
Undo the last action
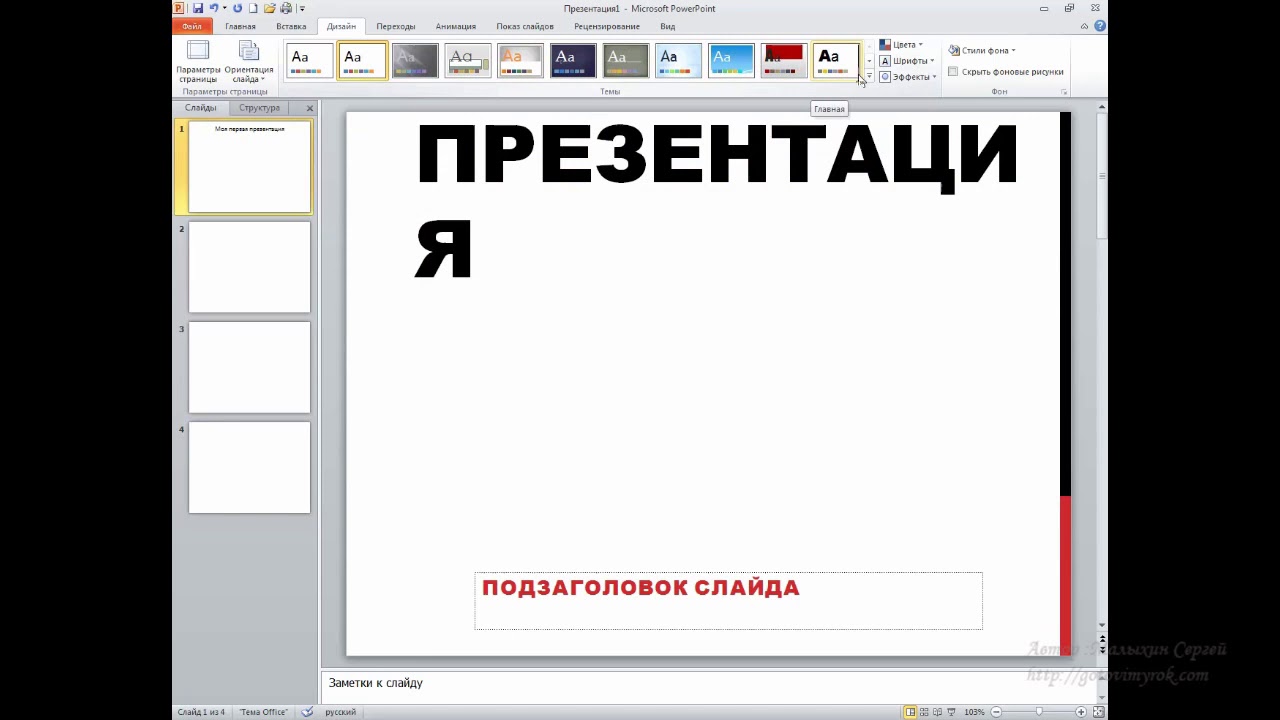(x=213, y=8)
